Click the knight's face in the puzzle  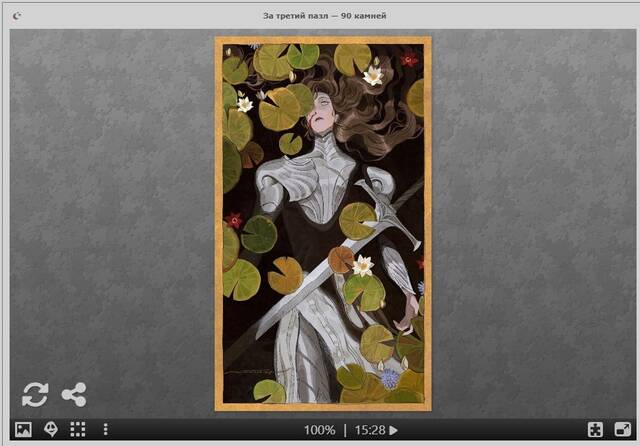click(322, 110)
